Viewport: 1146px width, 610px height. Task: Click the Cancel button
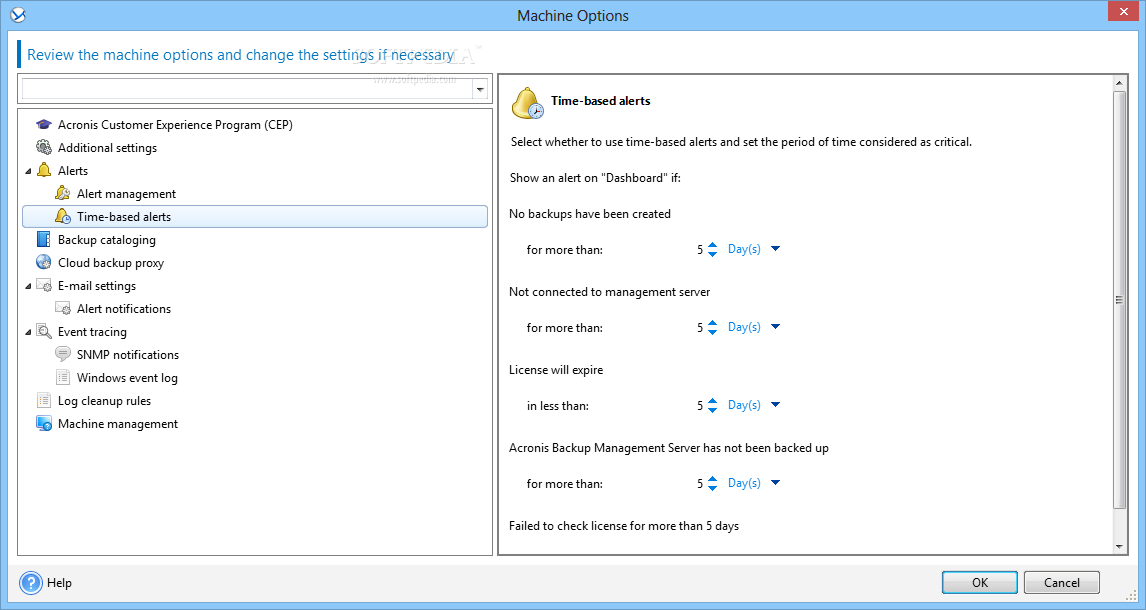coord(1061,582)
